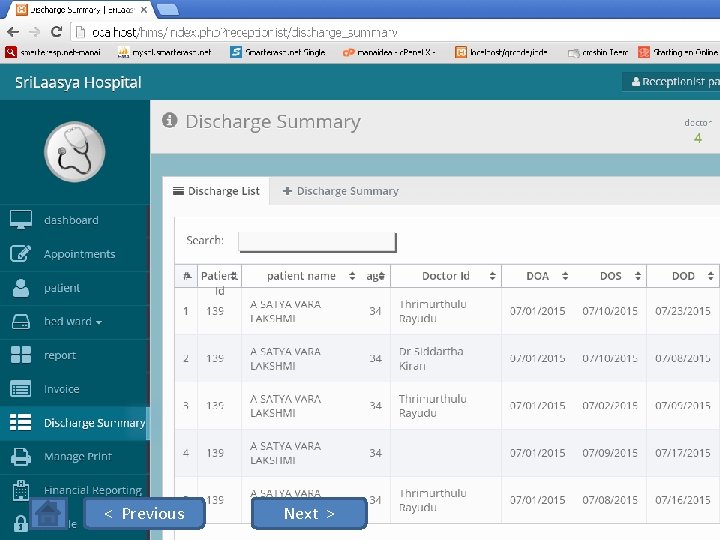The height and width of the screenshot is (540, 720).
Task: Click the patient person icon
Action: click(x=21, y=287)
